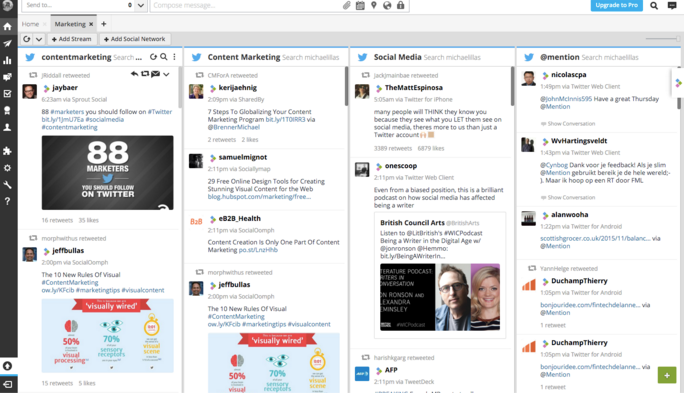Open @JohnMcInnis595 mention link
This screenshot has width=684, height=394.
click(566, 99)
